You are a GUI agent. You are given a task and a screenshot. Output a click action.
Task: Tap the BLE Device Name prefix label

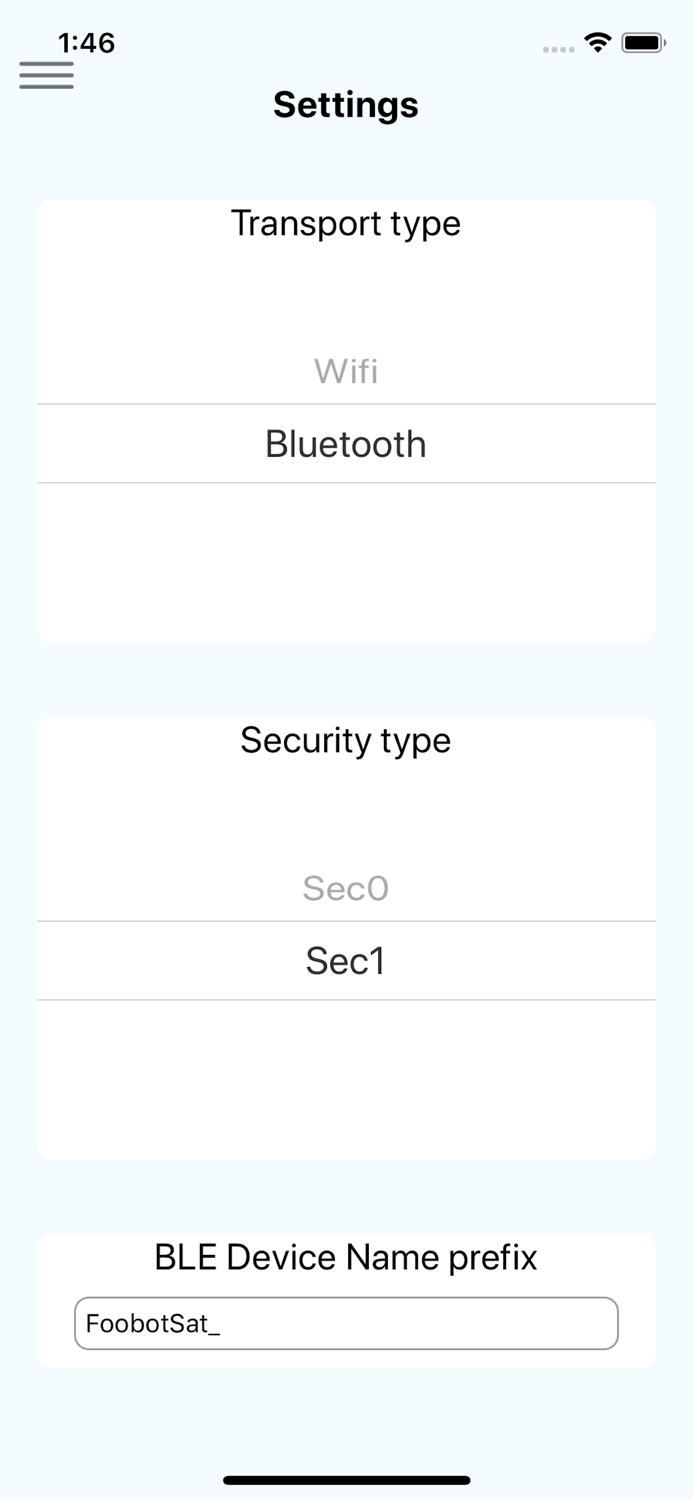[346, 1258]
